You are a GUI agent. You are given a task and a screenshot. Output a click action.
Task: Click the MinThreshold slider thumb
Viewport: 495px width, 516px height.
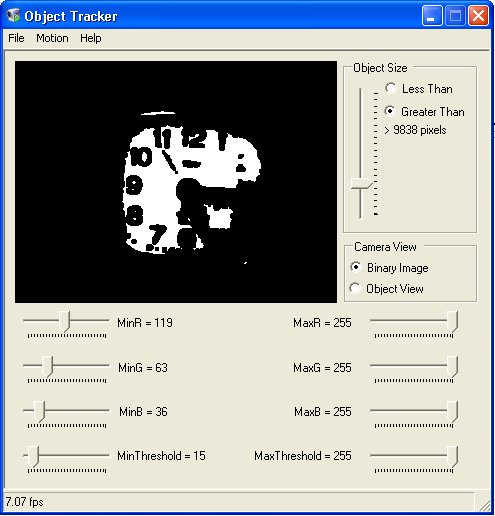[33, 457]
